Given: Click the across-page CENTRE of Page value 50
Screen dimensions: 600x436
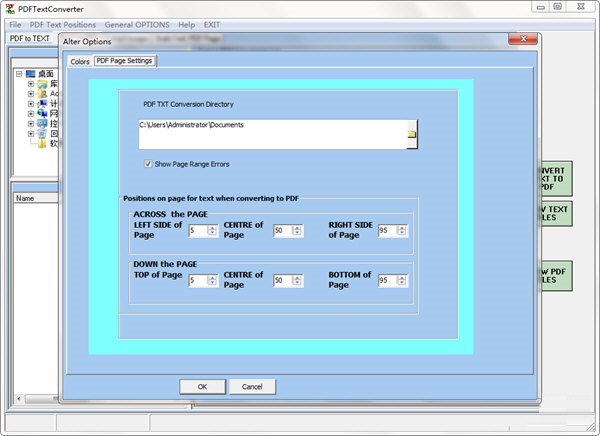Looking at the screenshot, I should point(283,230).
